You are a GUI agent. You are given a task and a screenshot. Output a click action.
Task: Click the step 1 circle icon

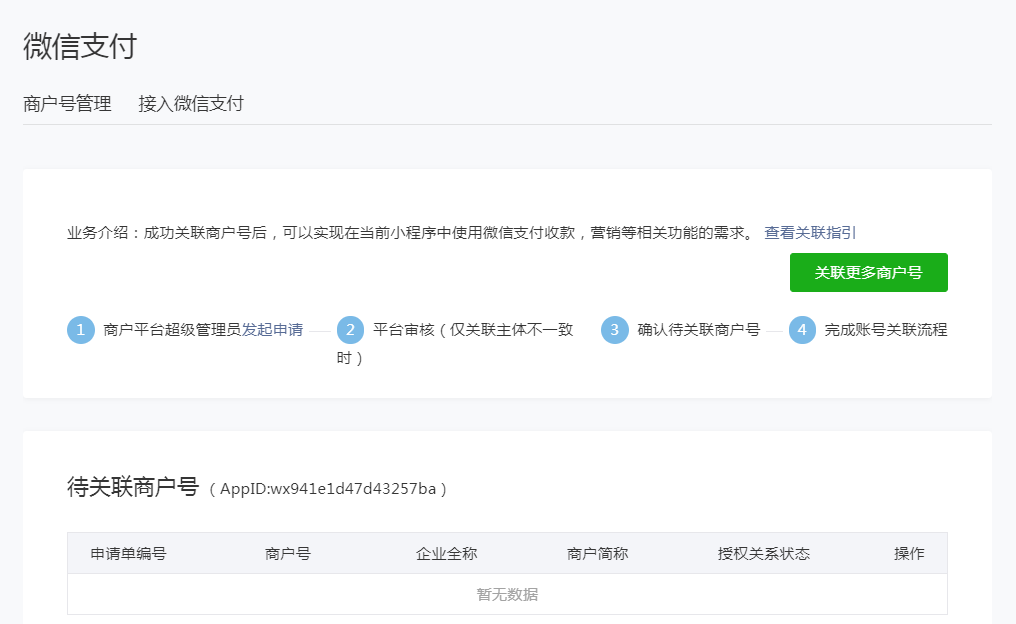coord(81,330)
